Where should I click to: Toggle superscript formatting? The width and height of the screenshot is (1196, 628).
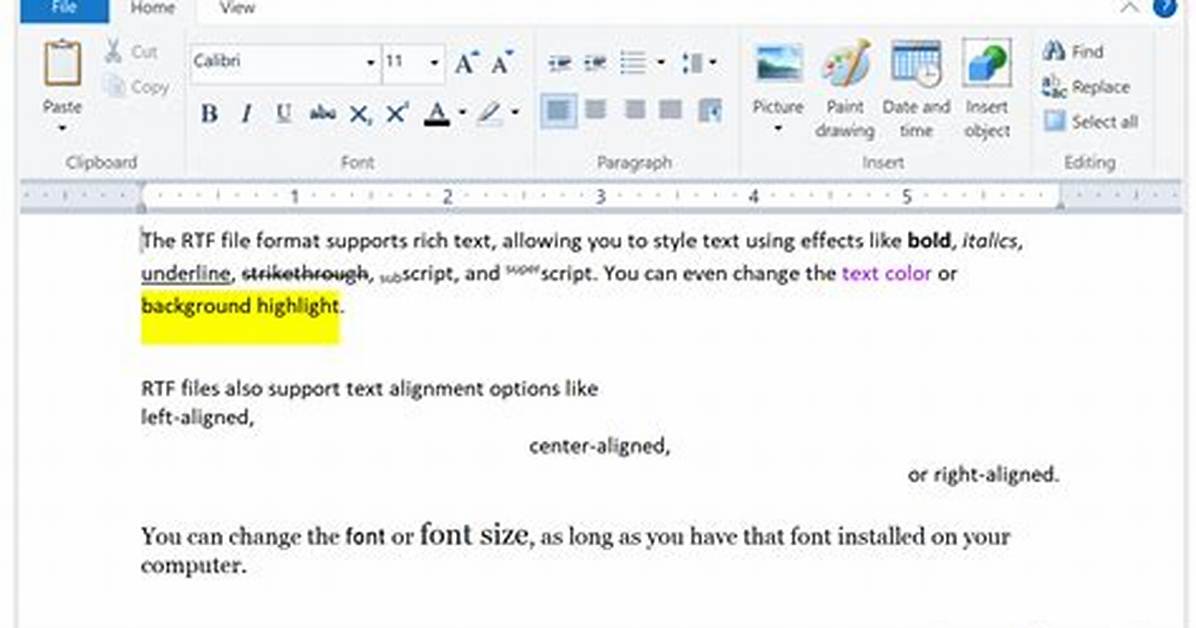click(x=397, y=113)
